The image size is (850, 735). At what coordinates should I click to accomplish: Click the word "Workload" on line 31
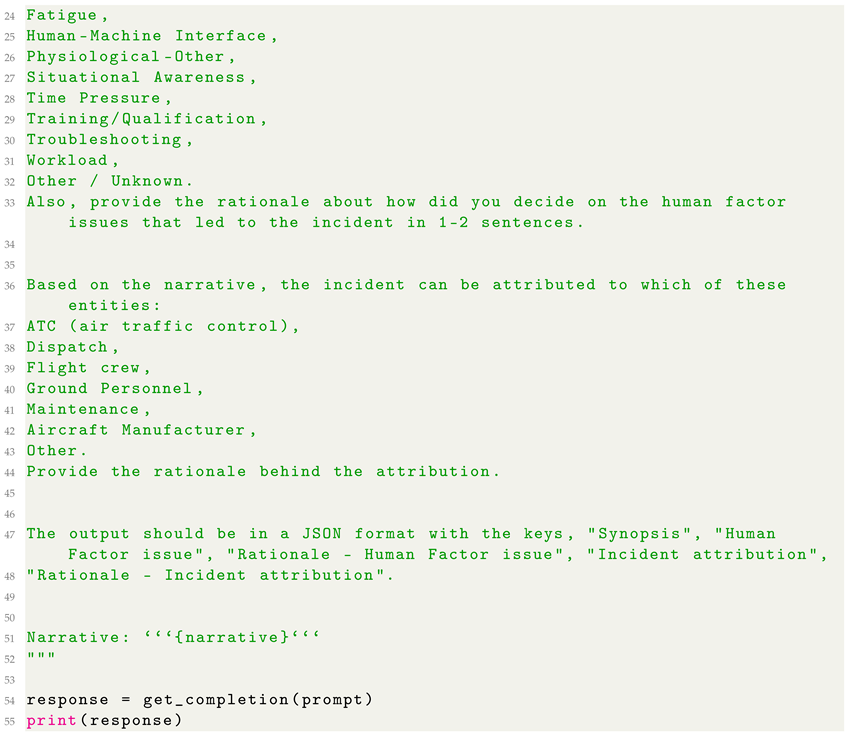click(68, 160)
